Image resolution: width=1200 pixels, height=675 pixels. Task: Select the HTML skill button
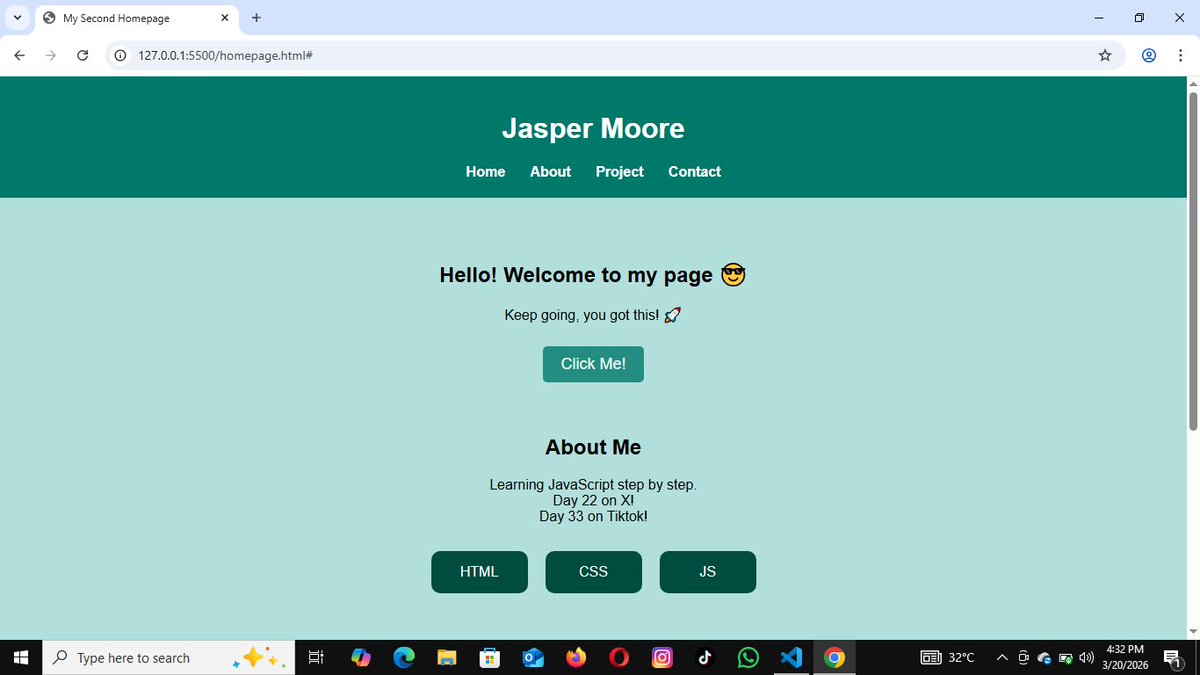[x=479, y=571]
